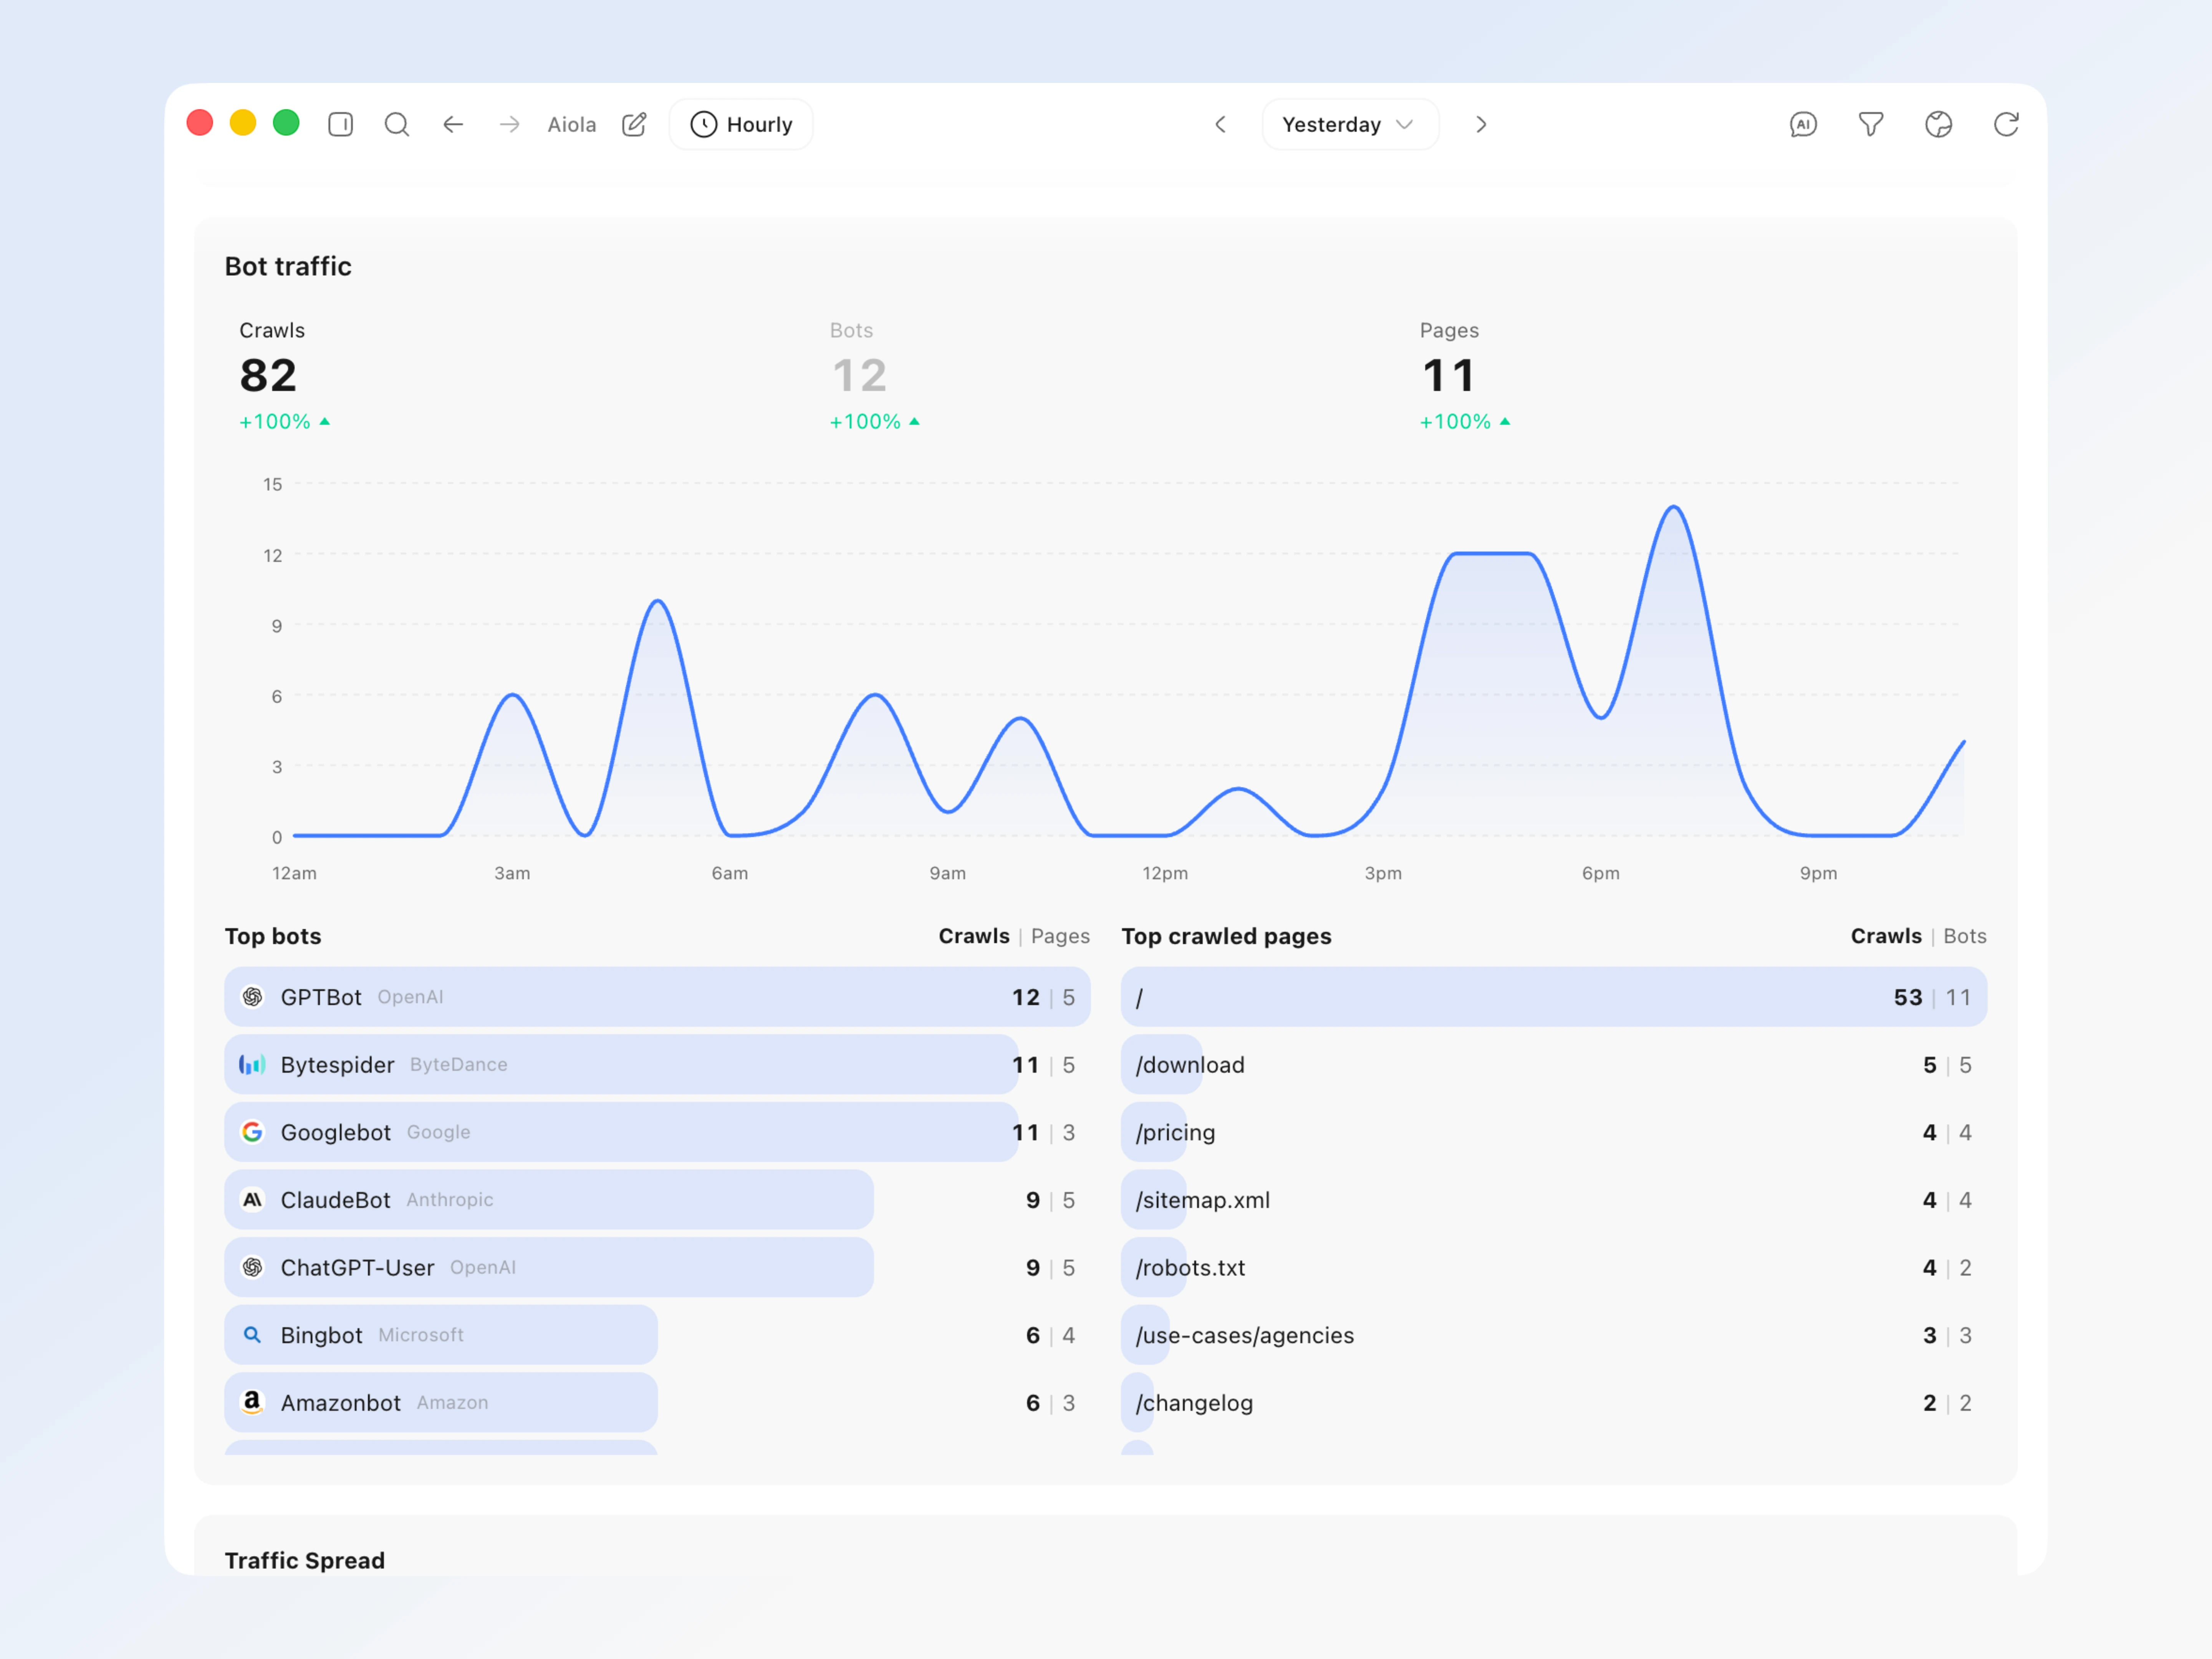2212x1659 pixels.
Task: Select the GPTBot row in Top bots
Action: pyautogui.click(x=657, y=997)
